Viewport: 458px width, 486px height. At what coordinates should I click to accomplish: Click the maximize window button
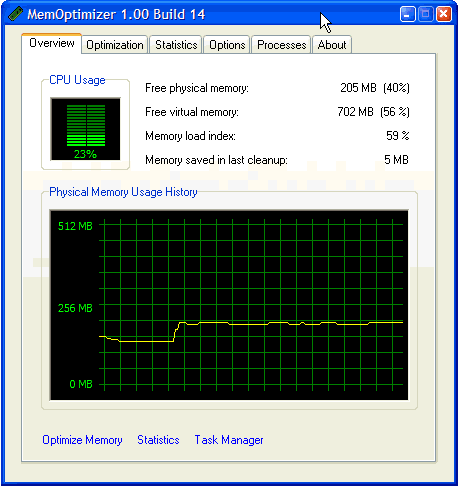[426, 14]
